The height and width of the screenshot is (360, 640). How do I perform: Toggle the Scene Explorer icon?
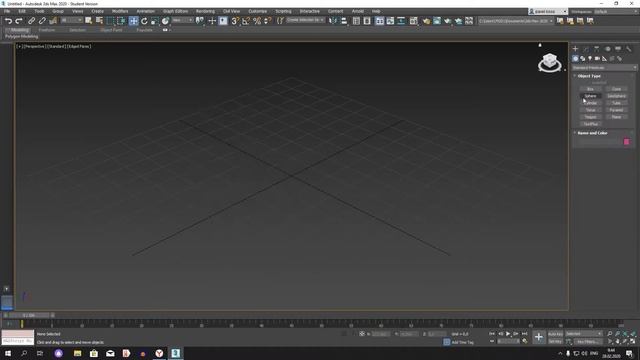(x=356, y=21)
